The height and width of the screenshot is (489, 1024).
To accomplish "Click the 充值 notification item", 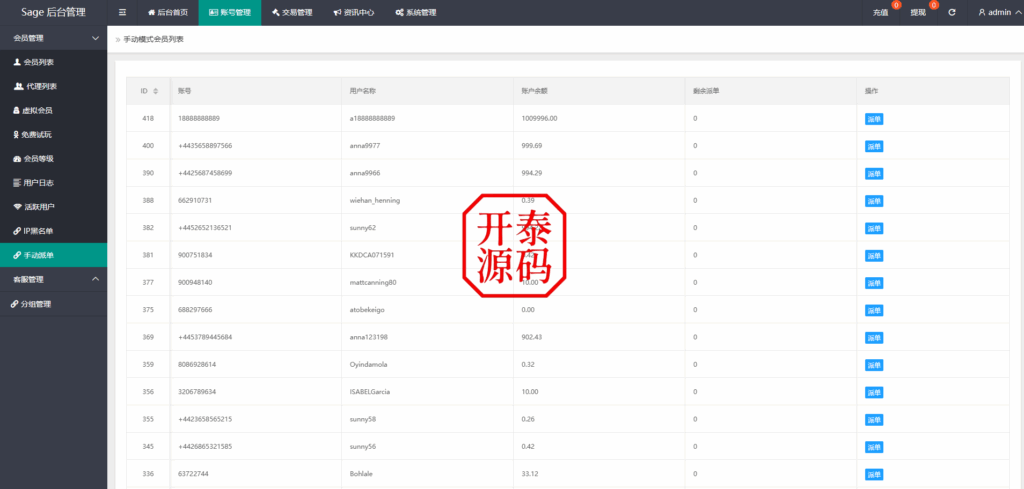I will click(x=881, y=12).
